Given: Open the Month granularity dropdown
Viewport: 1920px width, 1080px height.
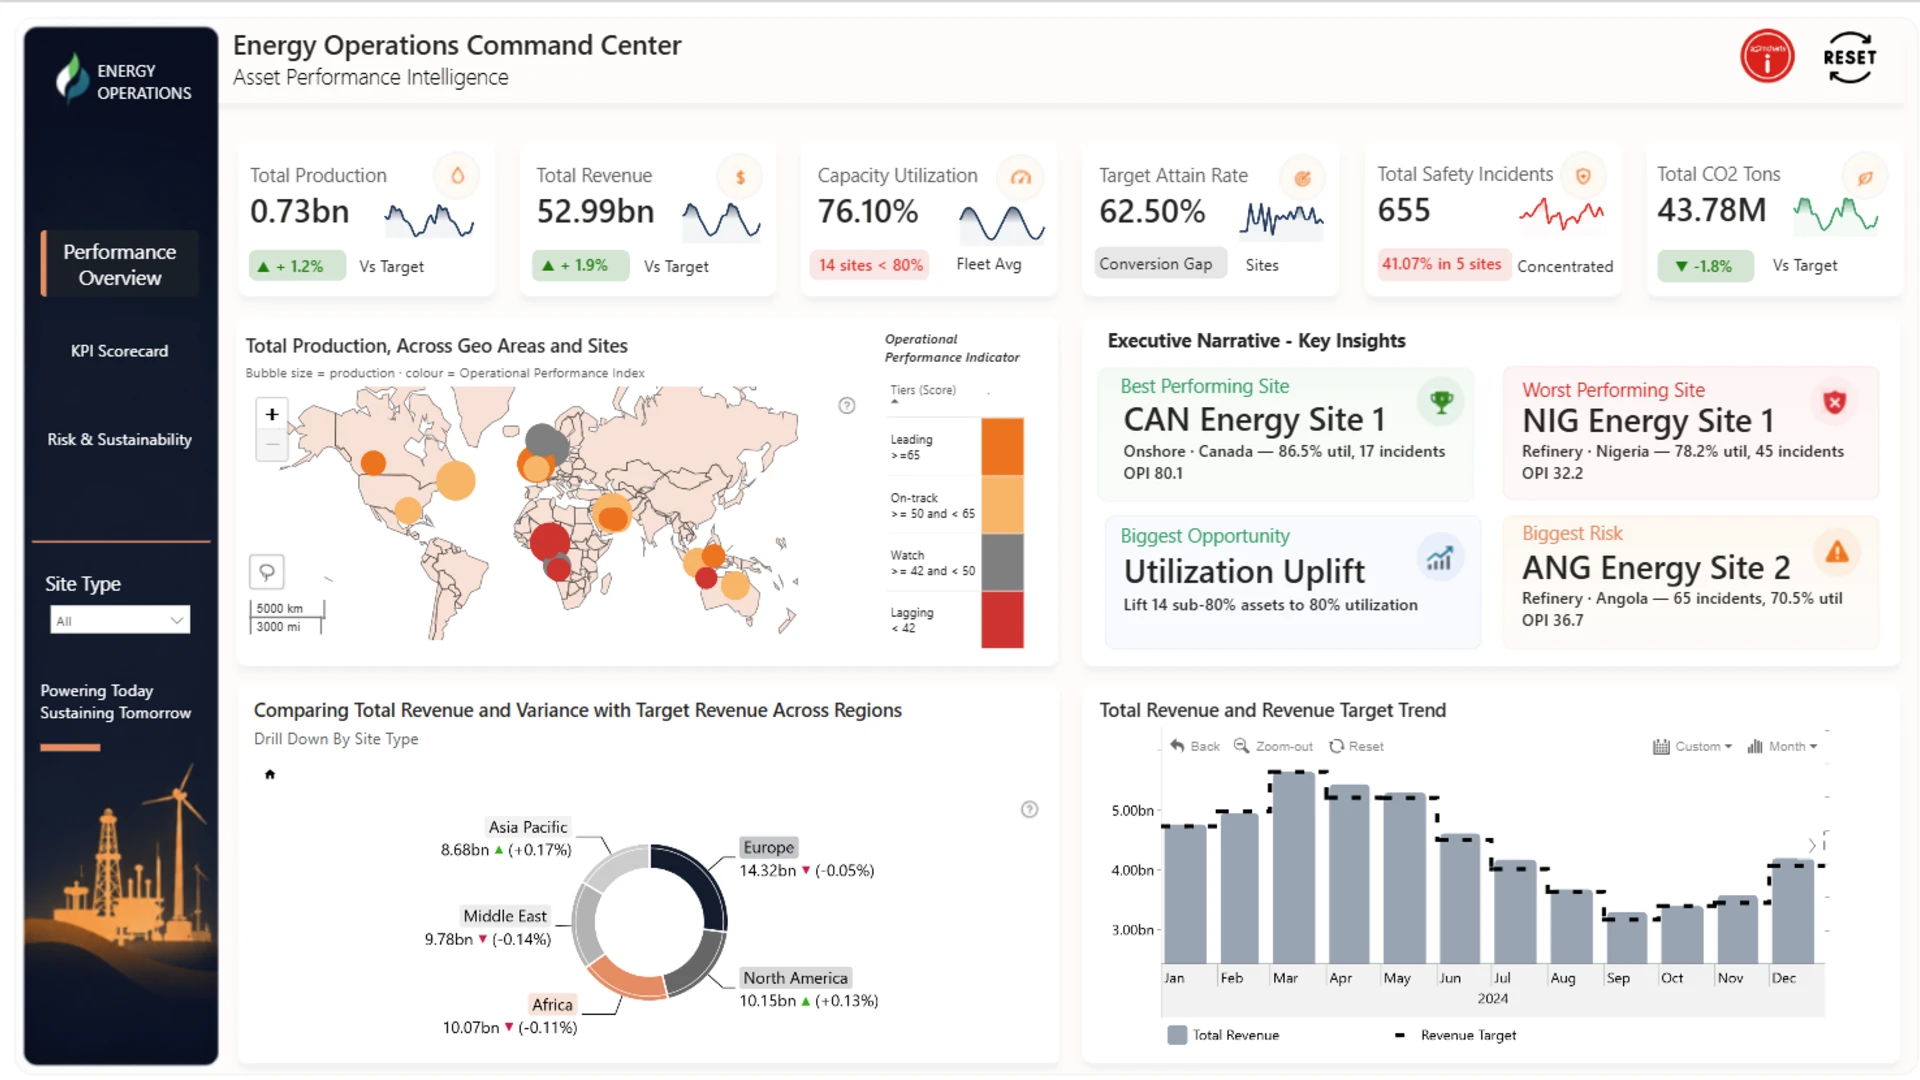Looking at the screenshot, I should tap(1782, 746).
